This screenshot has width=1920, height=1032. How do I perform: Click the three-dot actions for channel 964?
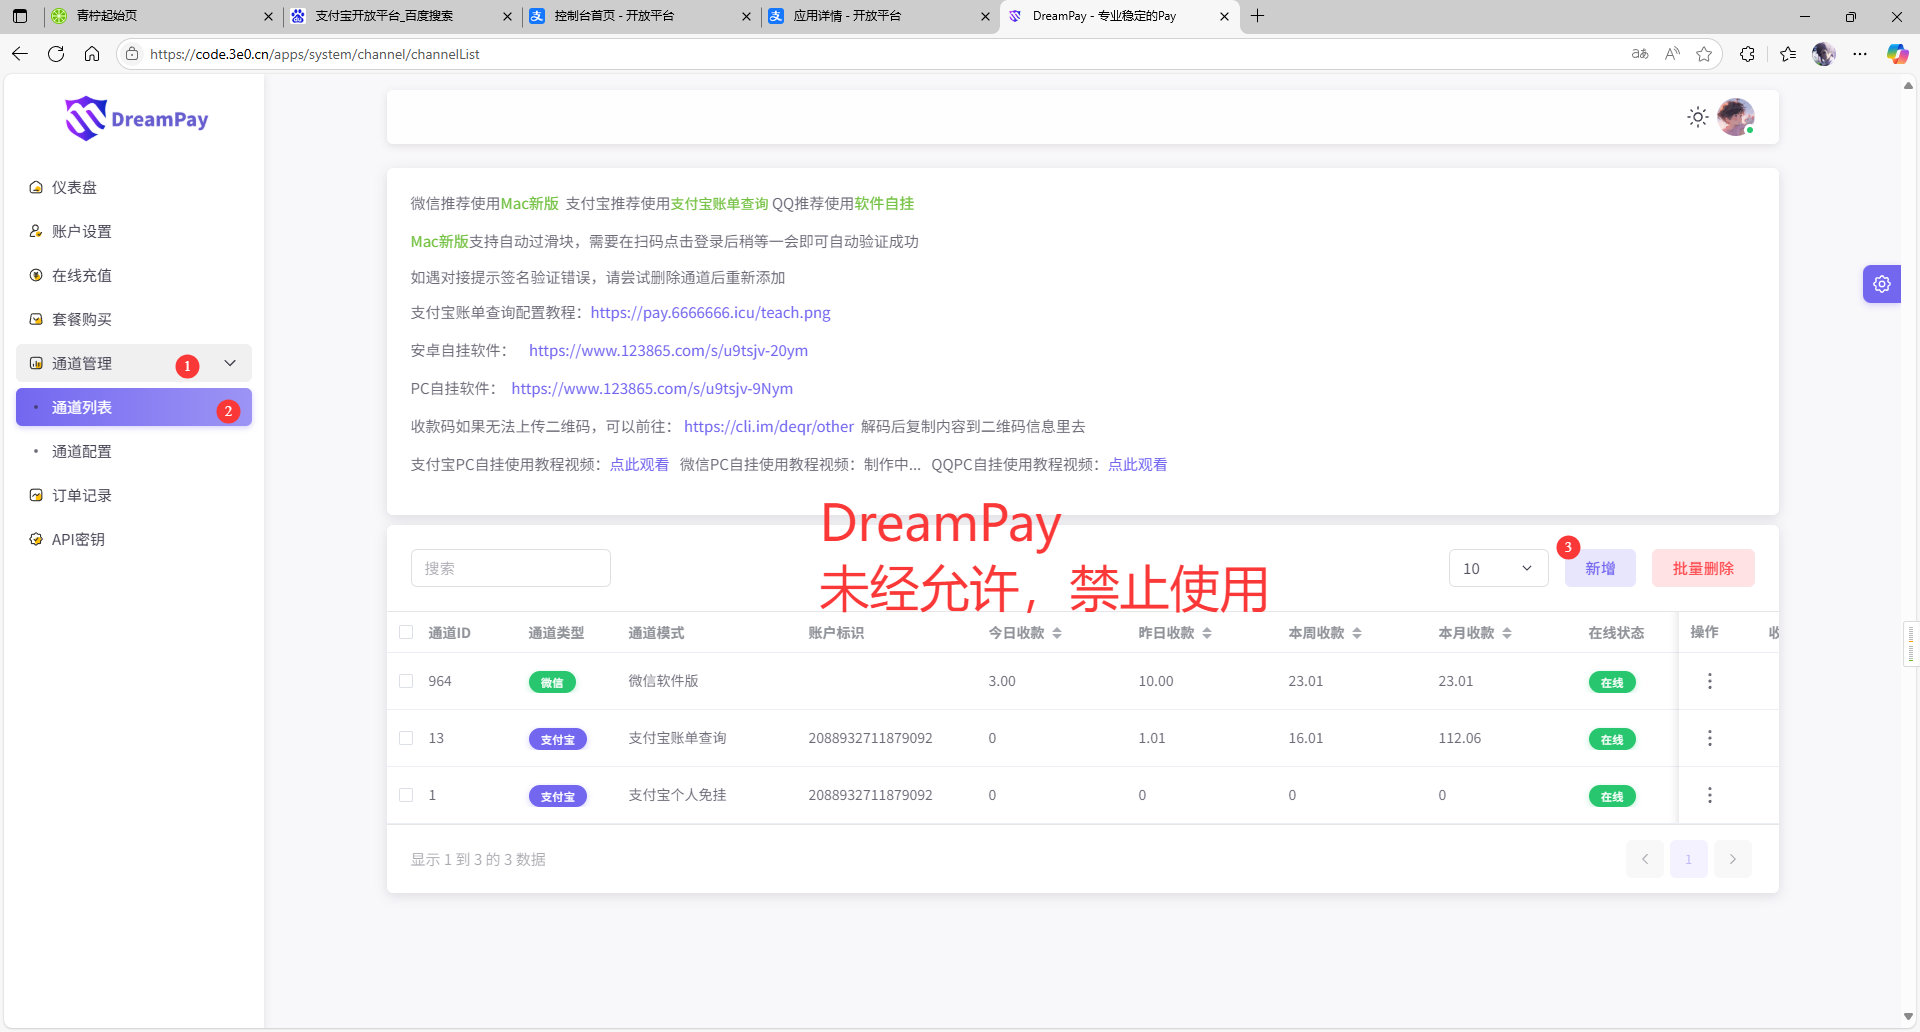pos(1709,681)
